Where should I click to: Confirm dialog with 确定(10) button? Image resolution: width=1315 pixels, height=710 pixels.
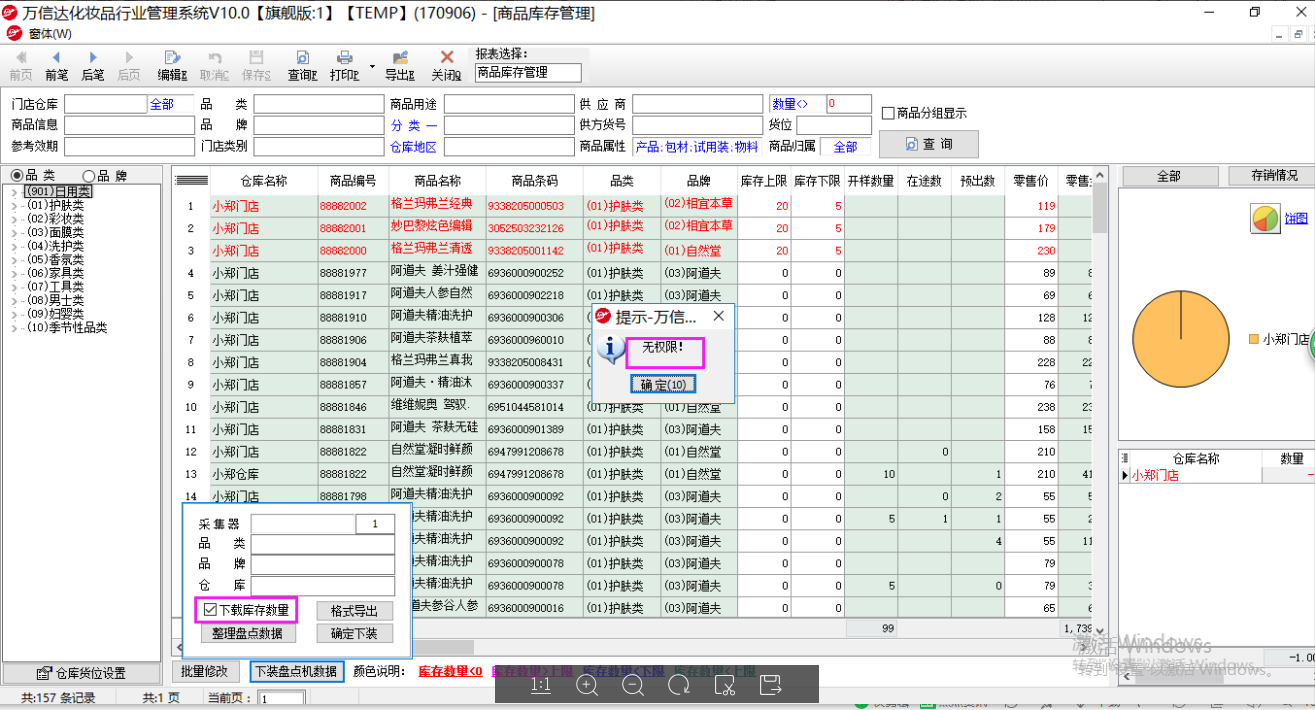(663, 384)
